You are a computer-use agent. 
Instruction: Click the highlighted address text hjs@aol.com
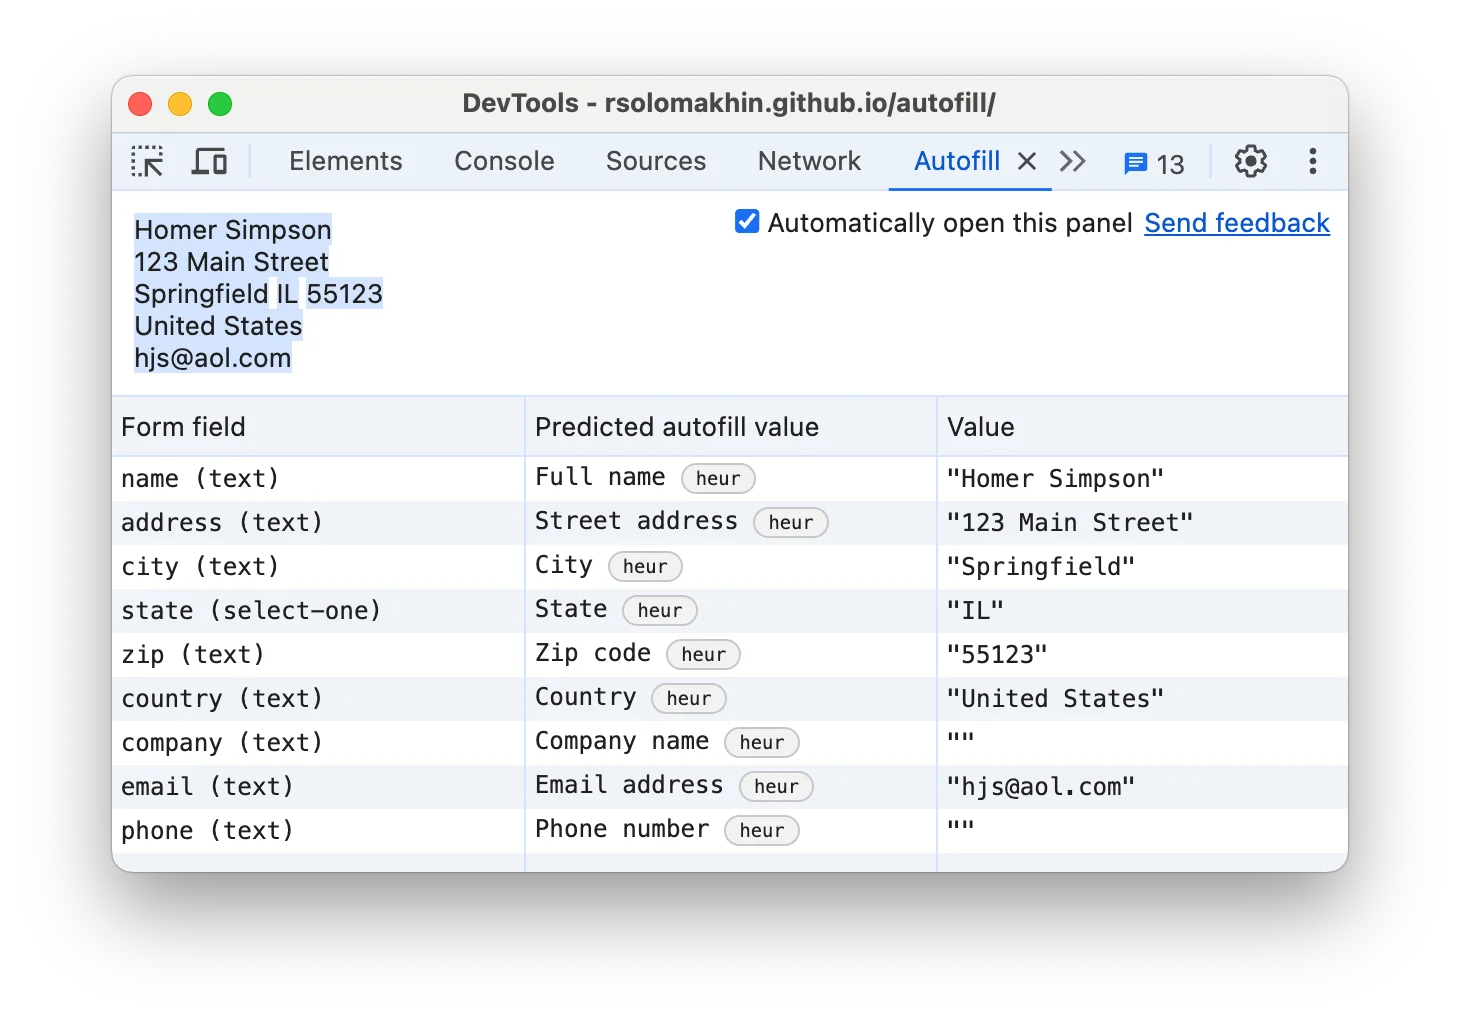click(212, 357)
